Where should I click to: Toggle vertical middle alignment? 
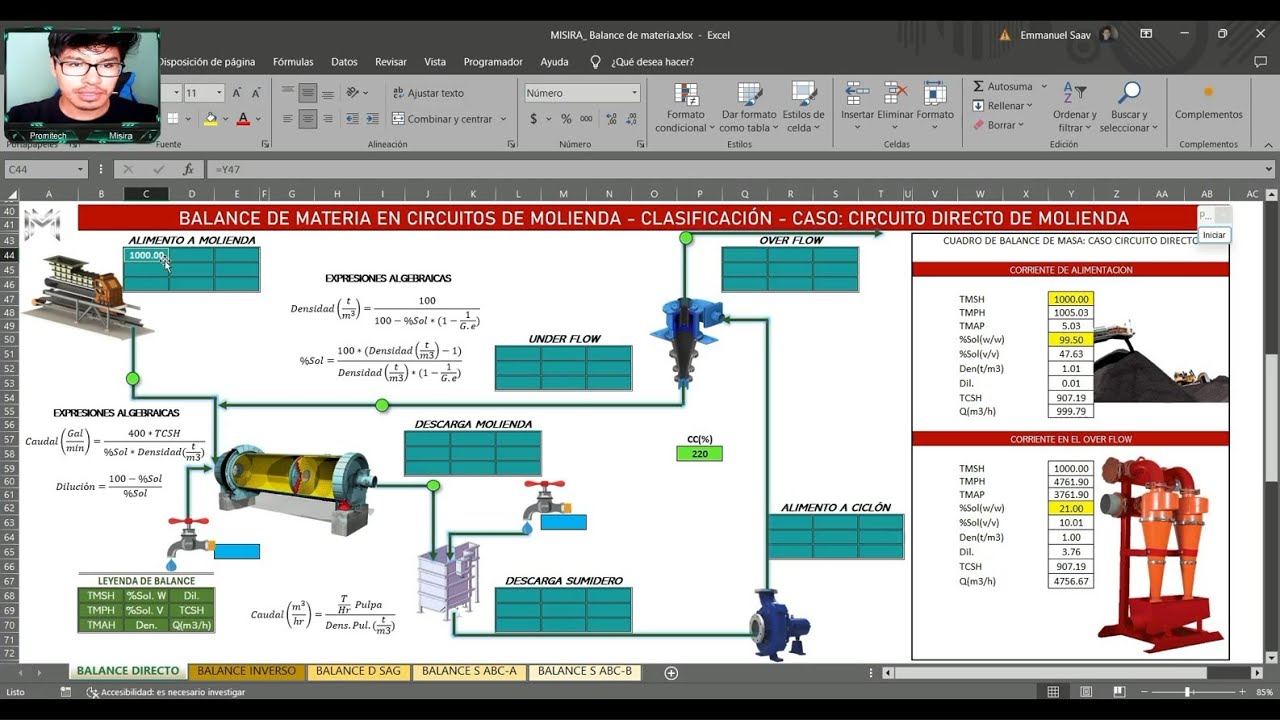[308, 93]
